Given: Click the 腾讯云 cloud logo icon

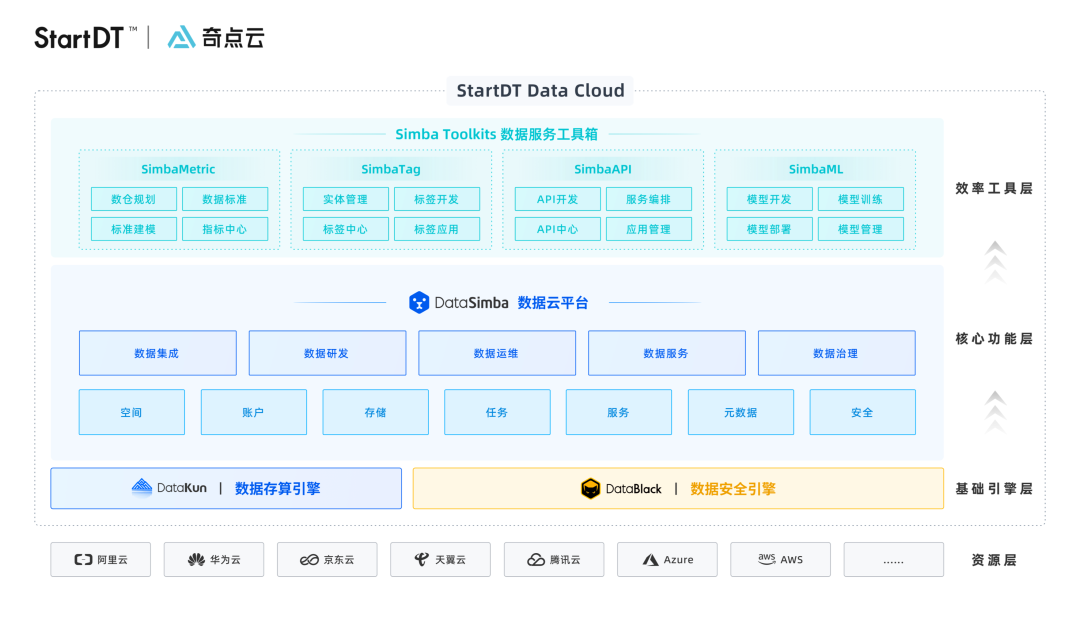Looking at the screenshot, I should pyautogui.click(x=536, y=560).
